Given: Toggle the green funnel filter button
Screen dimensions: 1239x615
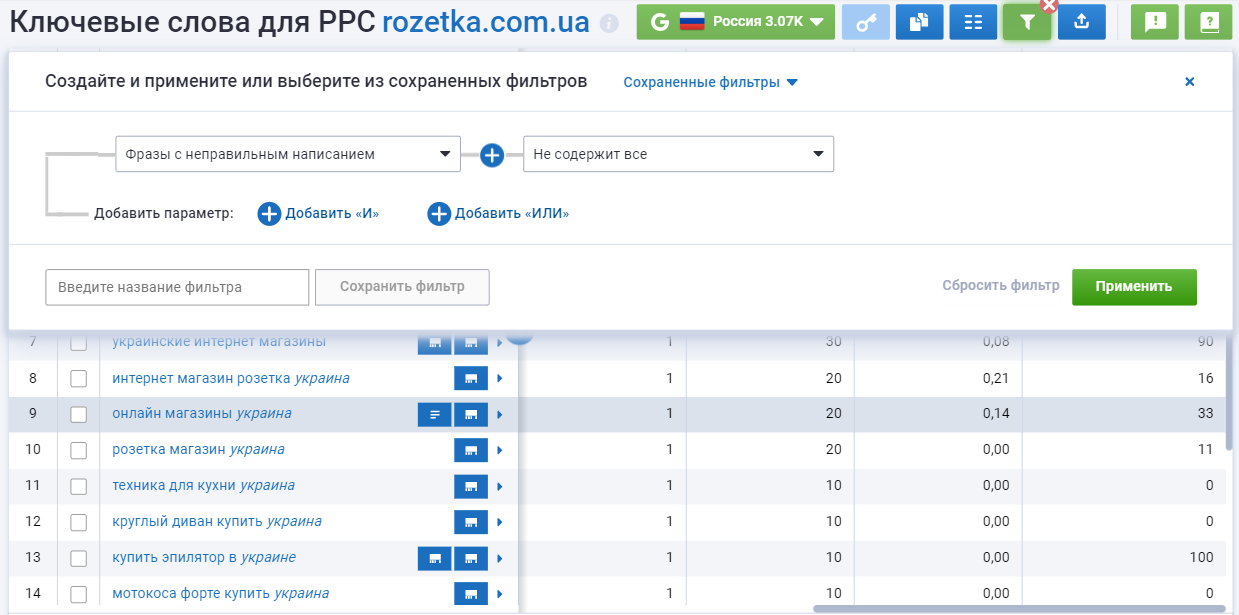Looking at the screenshot, I should pyautogui.click(x=1027, y=22).
